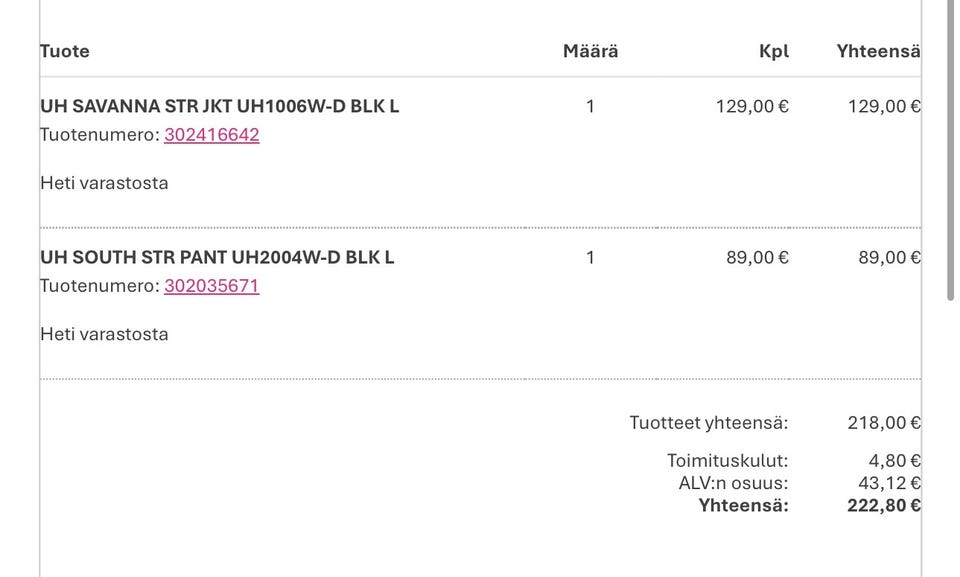Click the Määrä column header
Viewport: 960px width, 577px height.
pos(590,51)
